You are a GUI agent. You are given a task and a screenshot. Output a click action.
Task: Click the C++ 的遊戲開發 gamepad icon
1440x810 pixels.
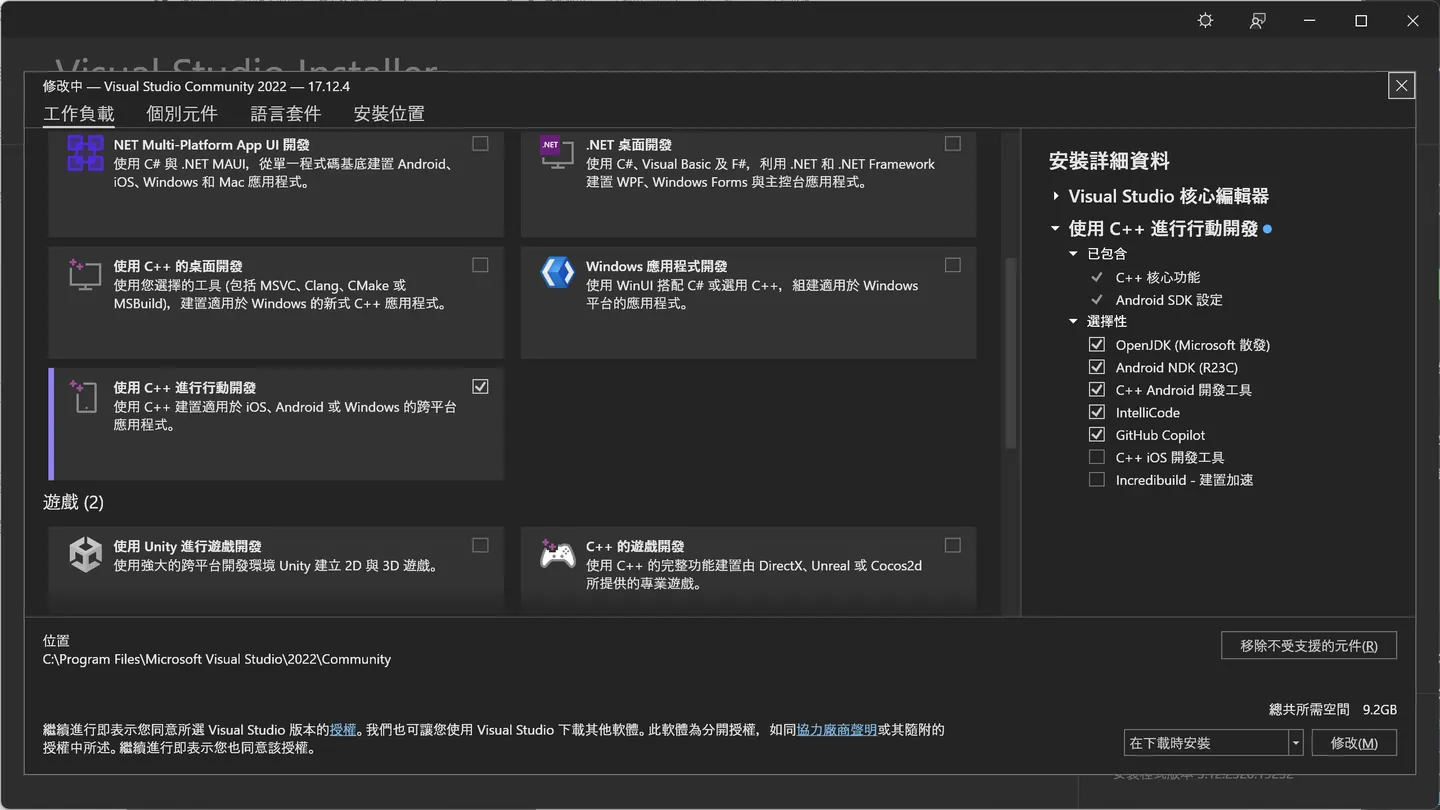point(557,554)
